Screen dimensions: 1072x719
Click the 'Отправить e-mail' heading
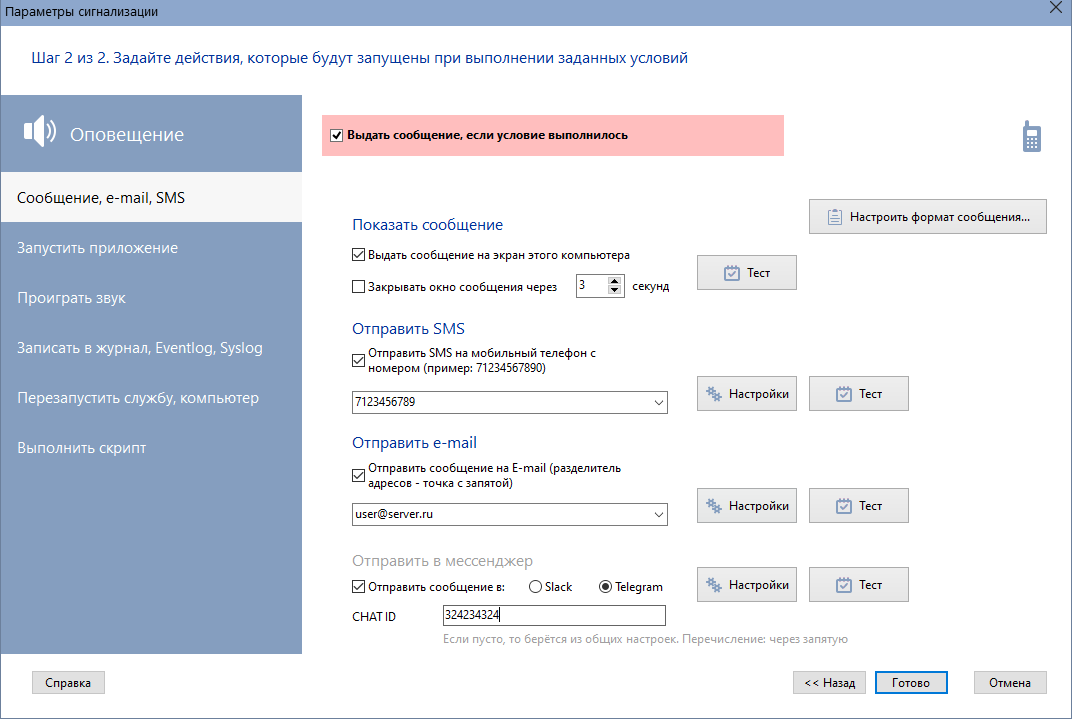(414, 443)
